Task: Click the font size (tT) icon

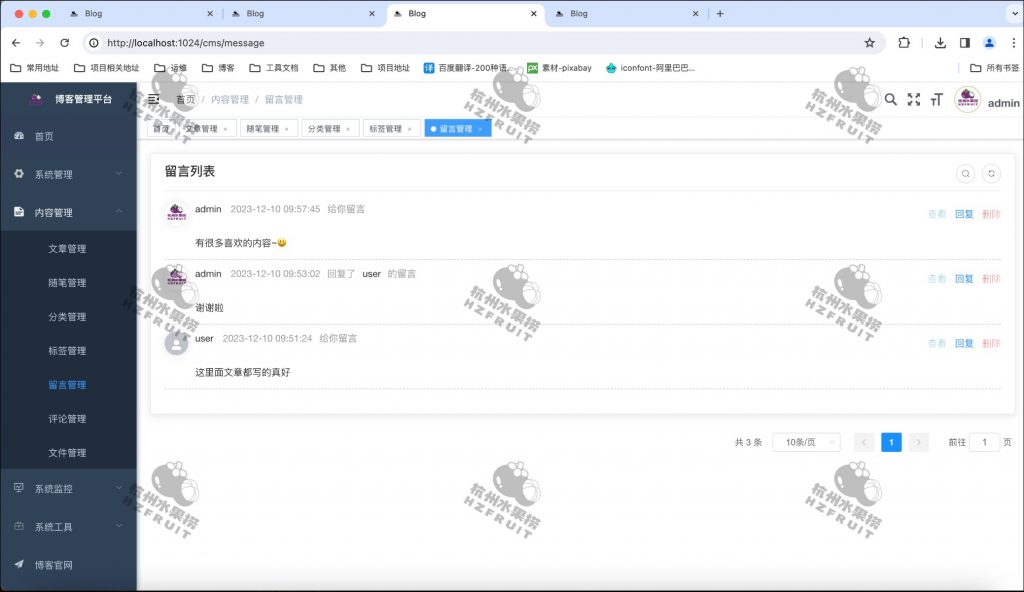Action: tap(936, 100)
